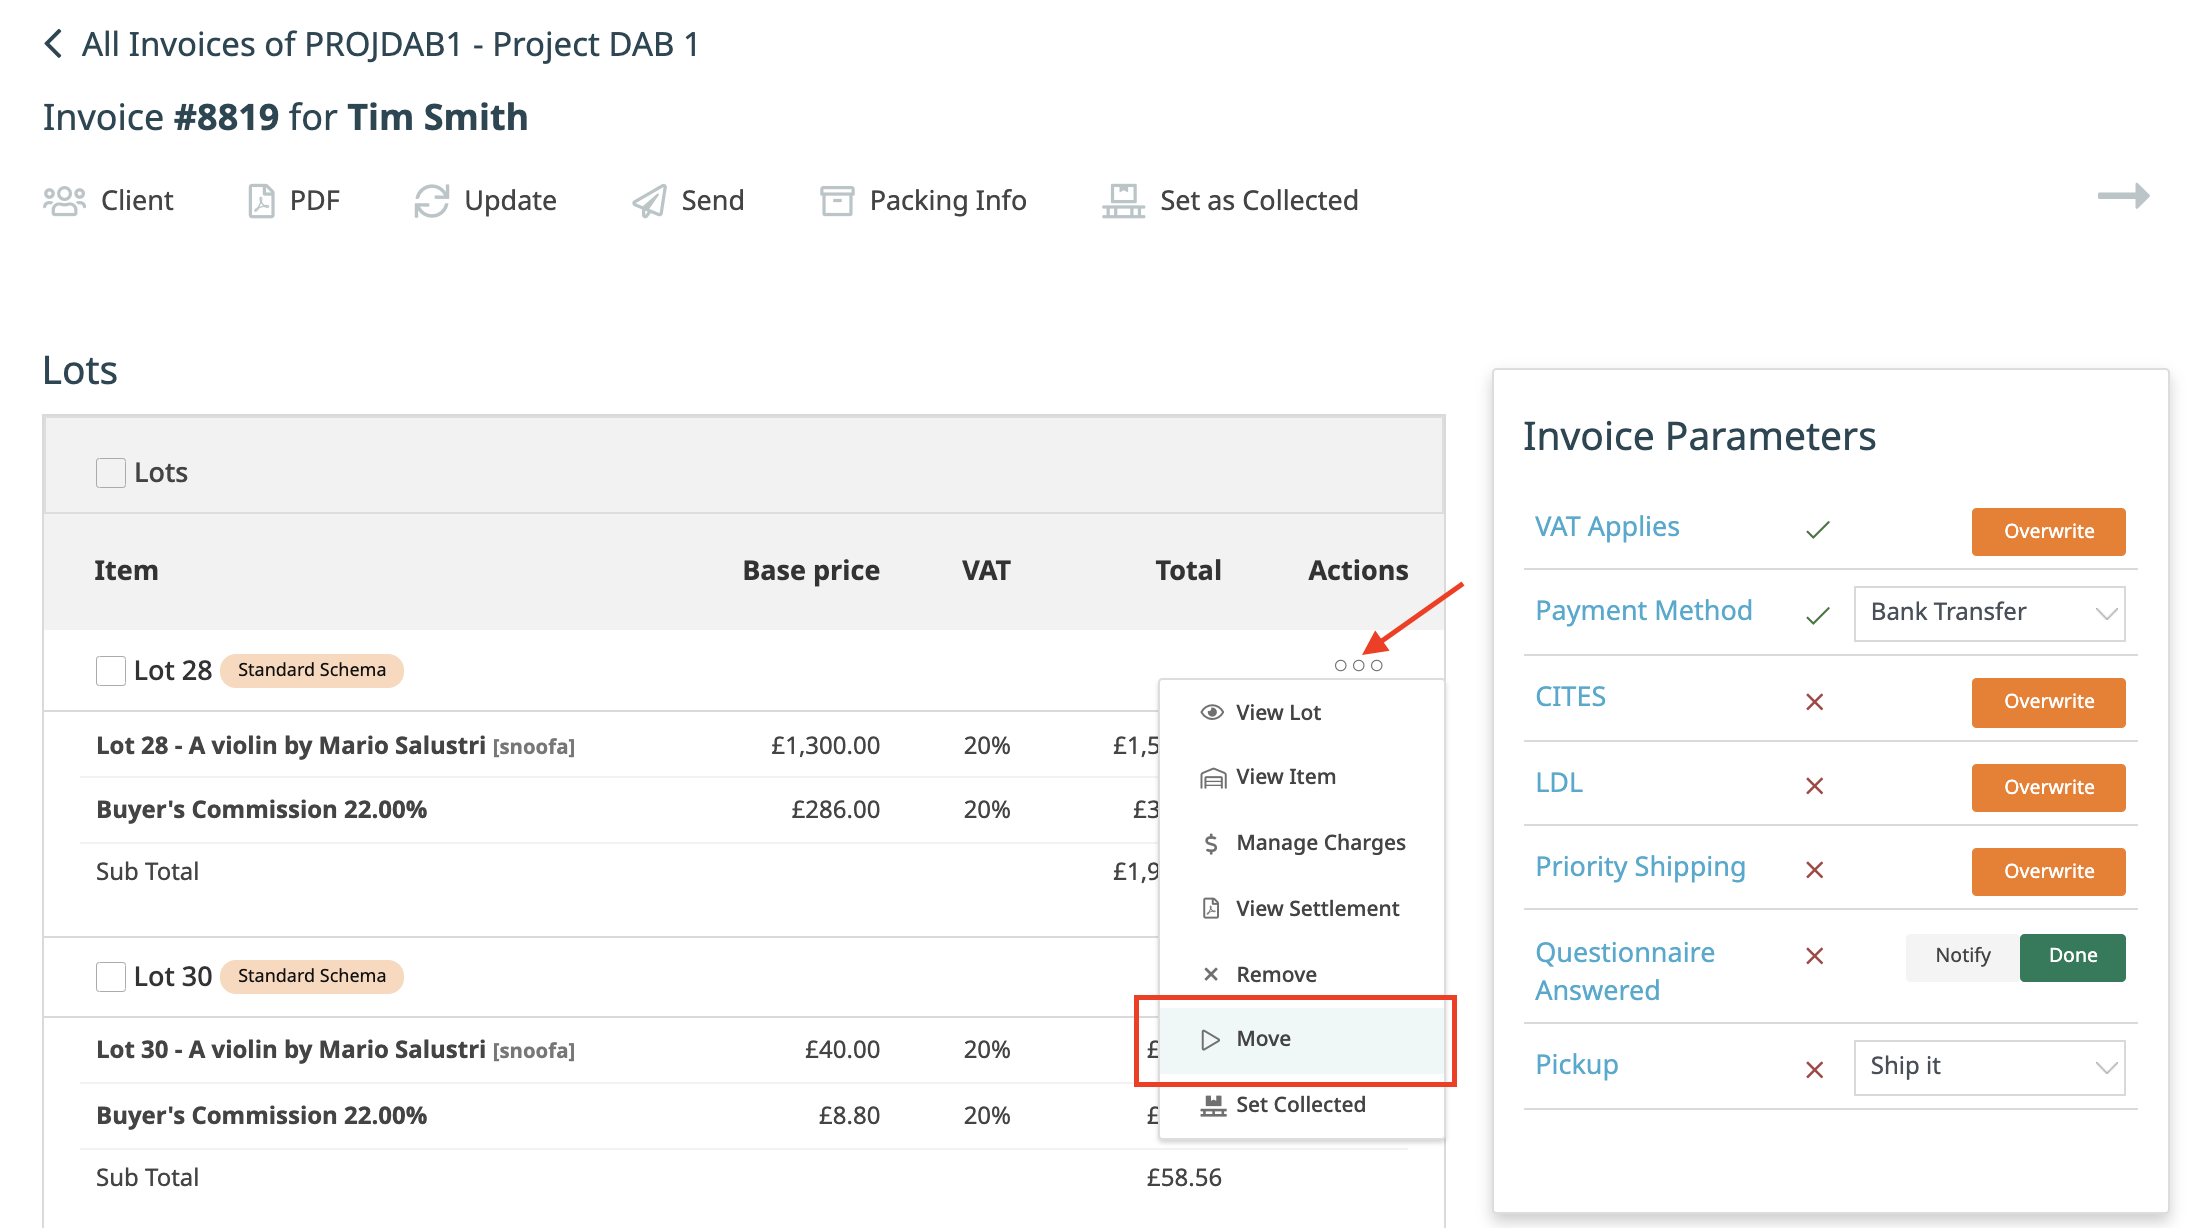
Task: Toggle the select-all Lots checkbox
Action: (110, 472)
